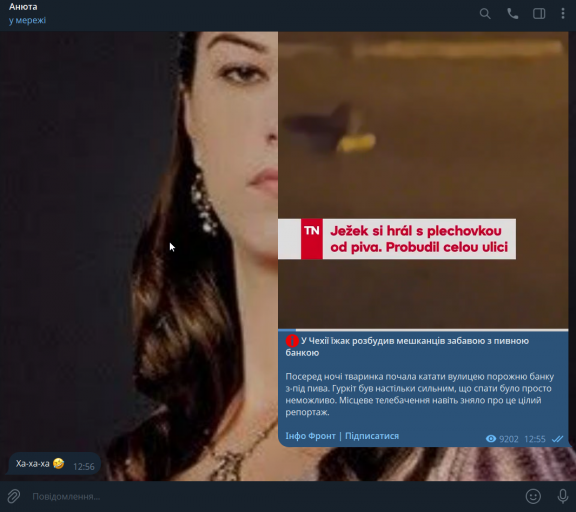
Task: Click the 'у мережі' online status text
Action: coord(28,20)
